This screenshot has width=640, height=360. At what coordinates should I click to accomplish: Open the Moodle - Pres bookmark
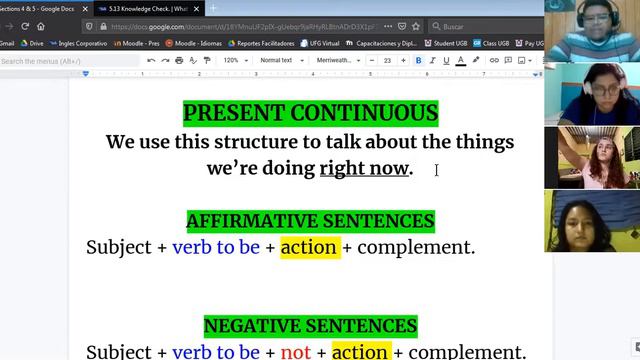[x=137, y=43]
